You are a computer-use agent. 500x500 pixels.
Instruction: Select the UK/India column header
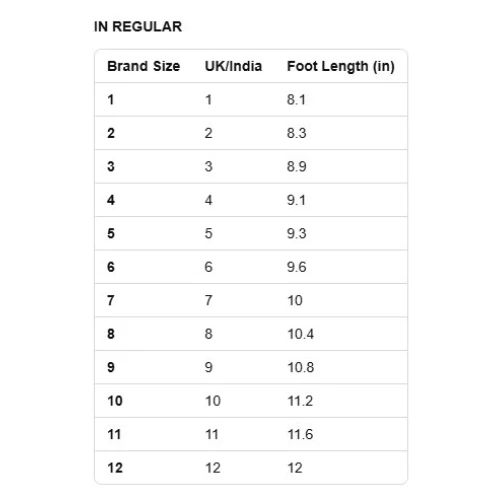tap(233, 66)
